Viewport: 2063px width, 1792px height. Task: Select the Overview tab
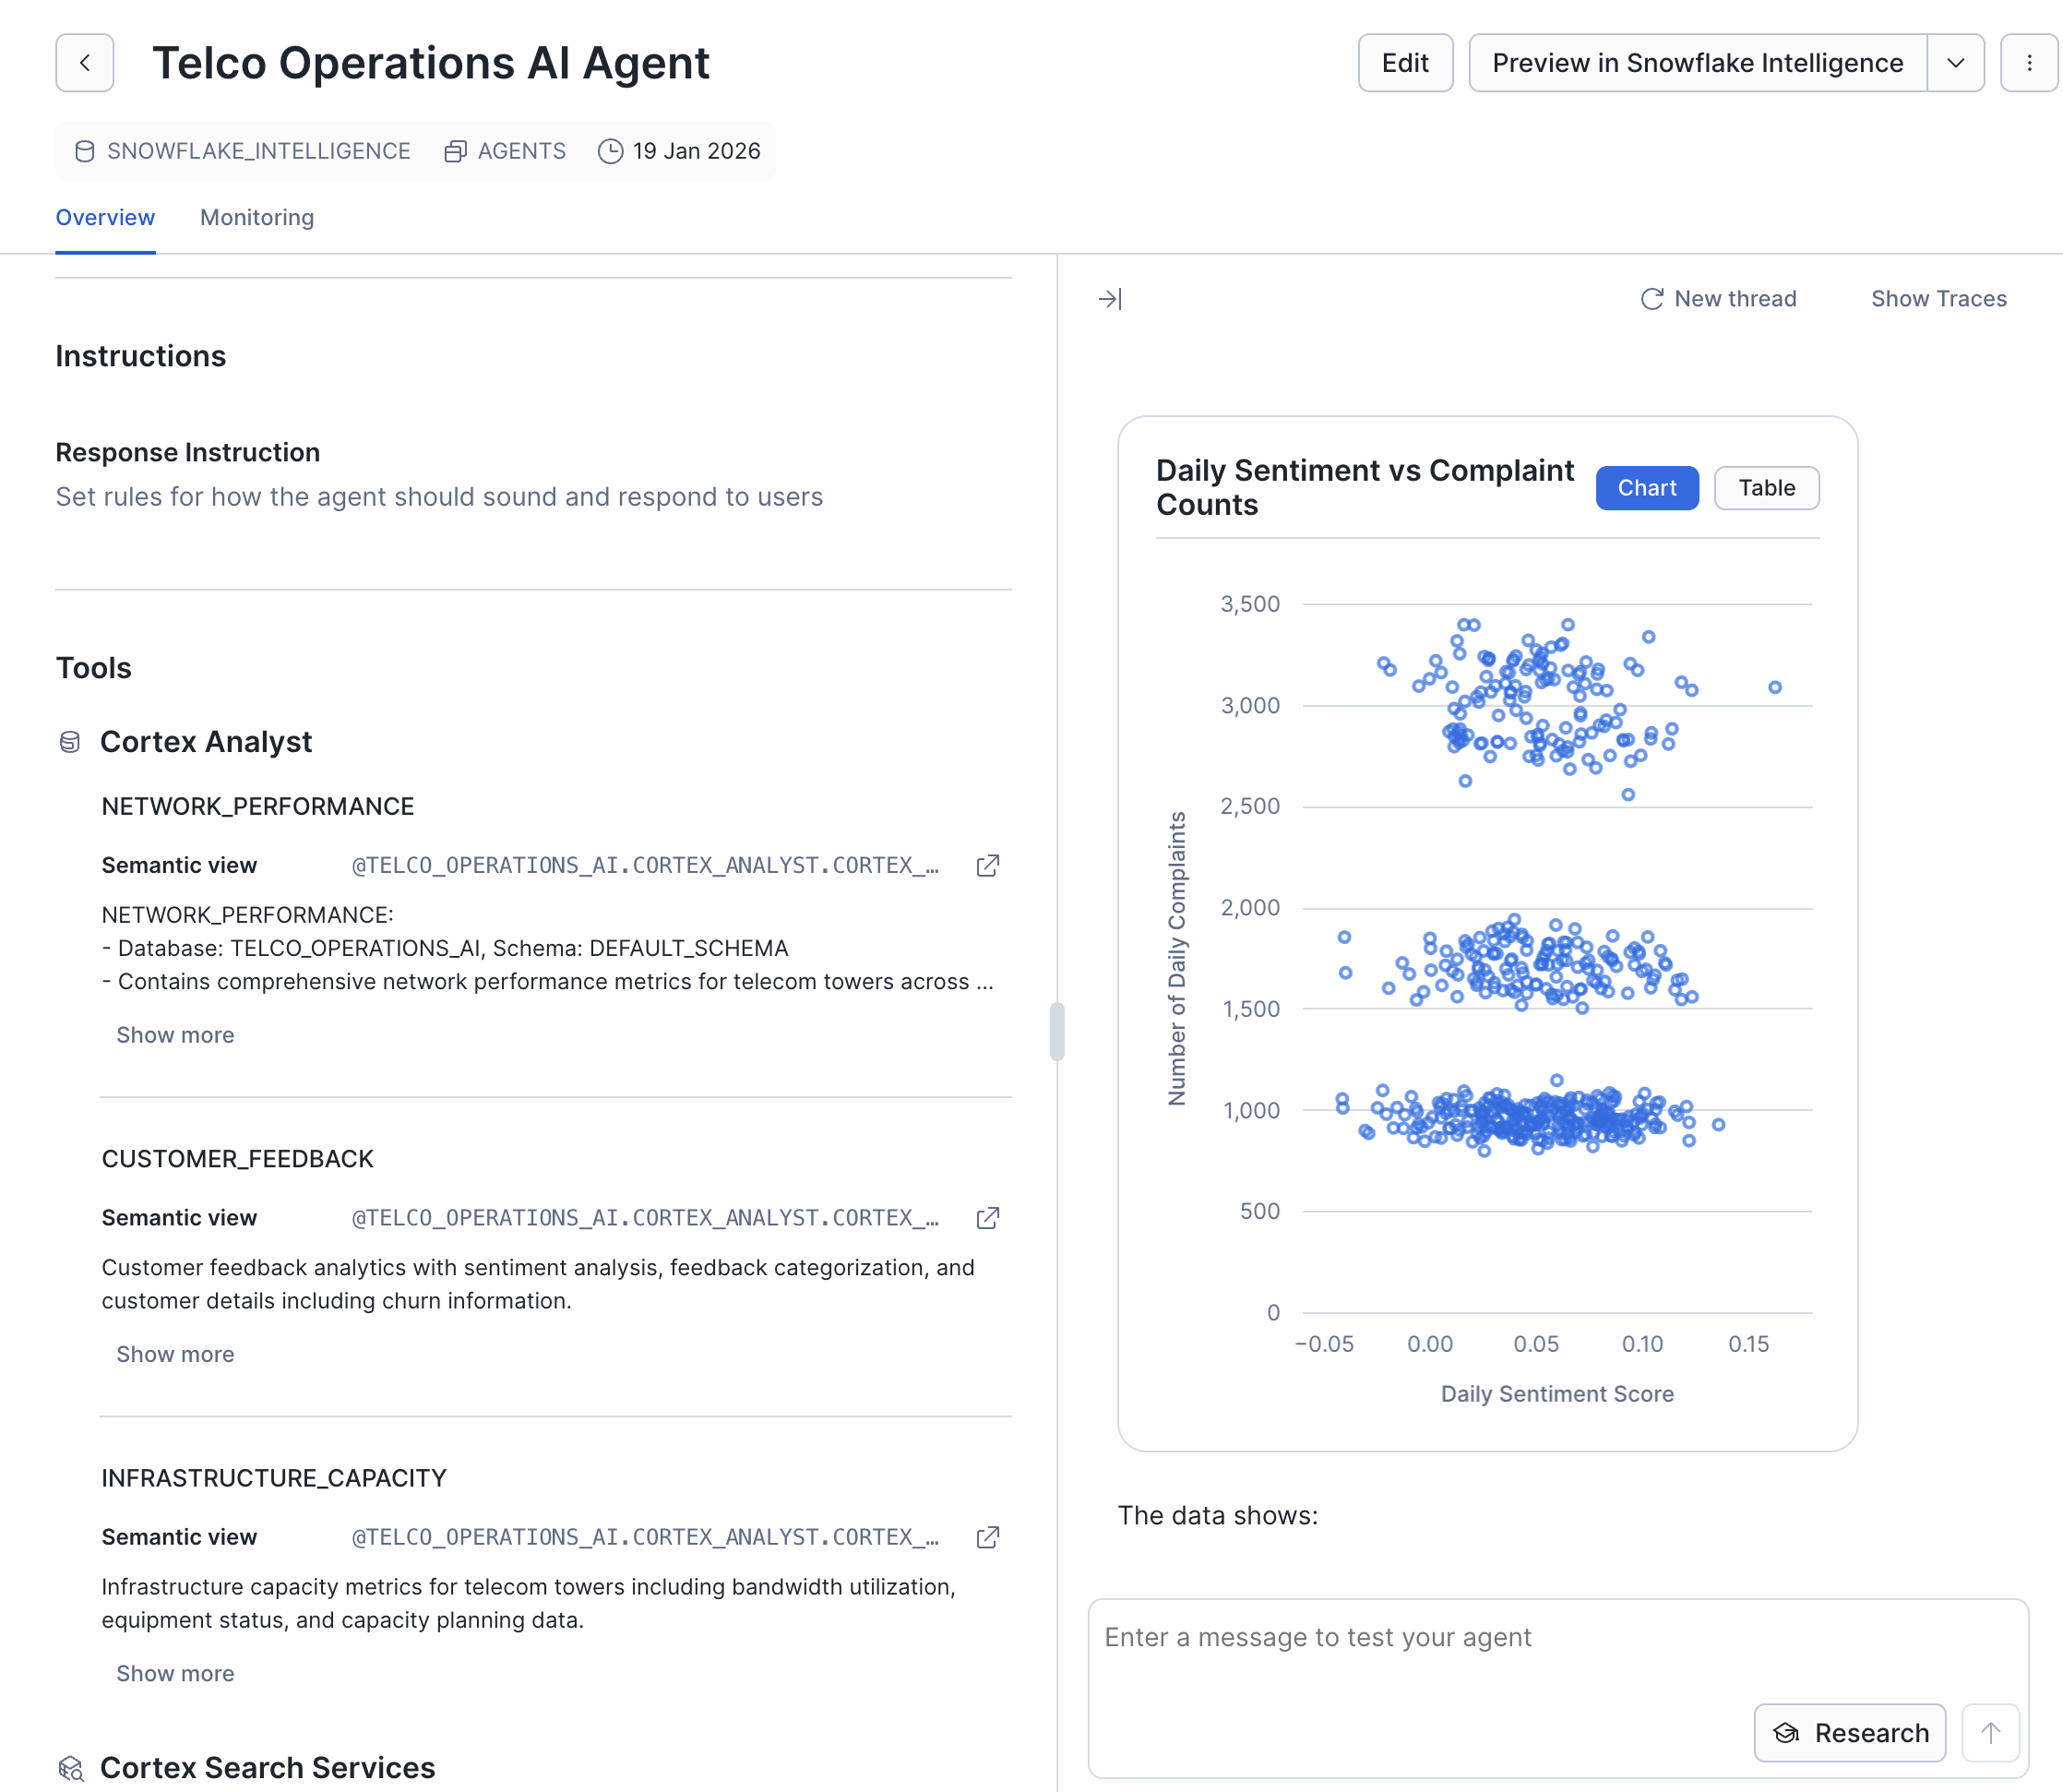click(x=105, y=218)
